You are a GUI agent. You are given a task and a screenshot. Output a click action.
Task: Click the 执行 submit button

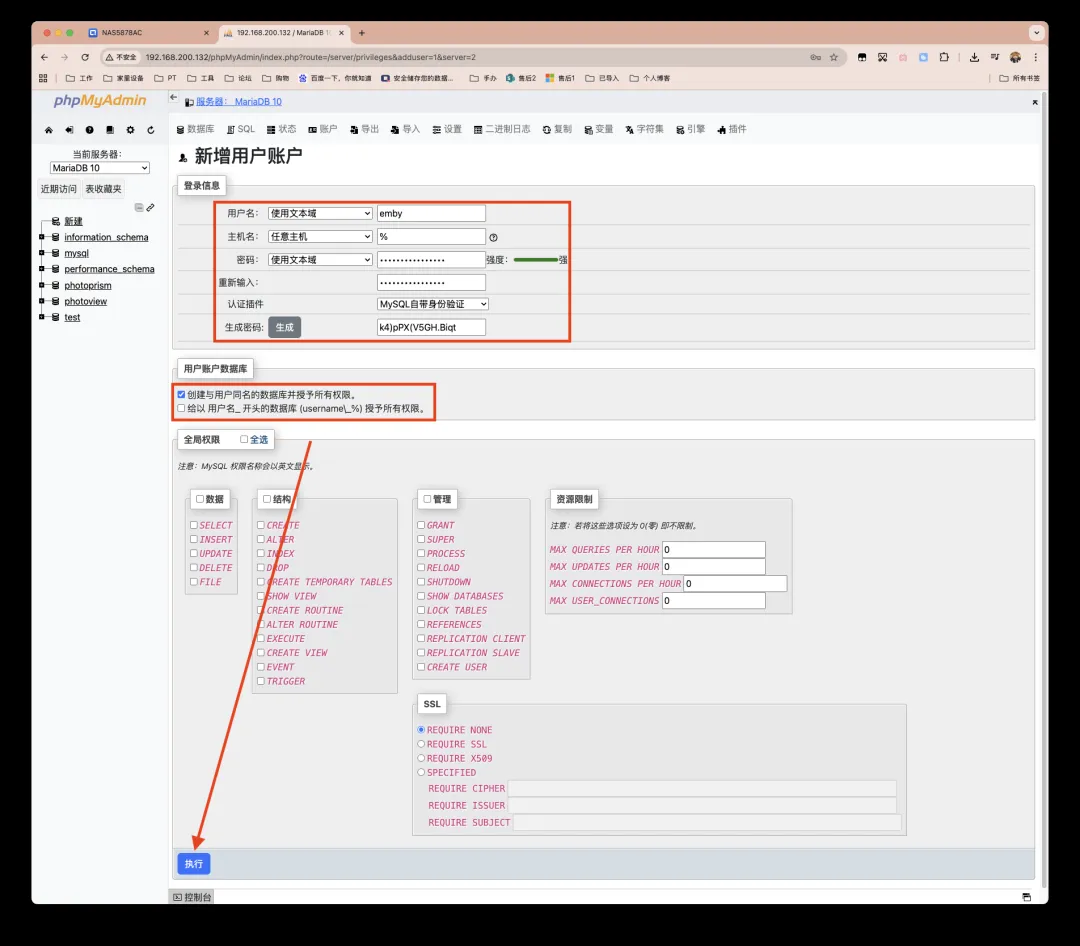[194, 864]
